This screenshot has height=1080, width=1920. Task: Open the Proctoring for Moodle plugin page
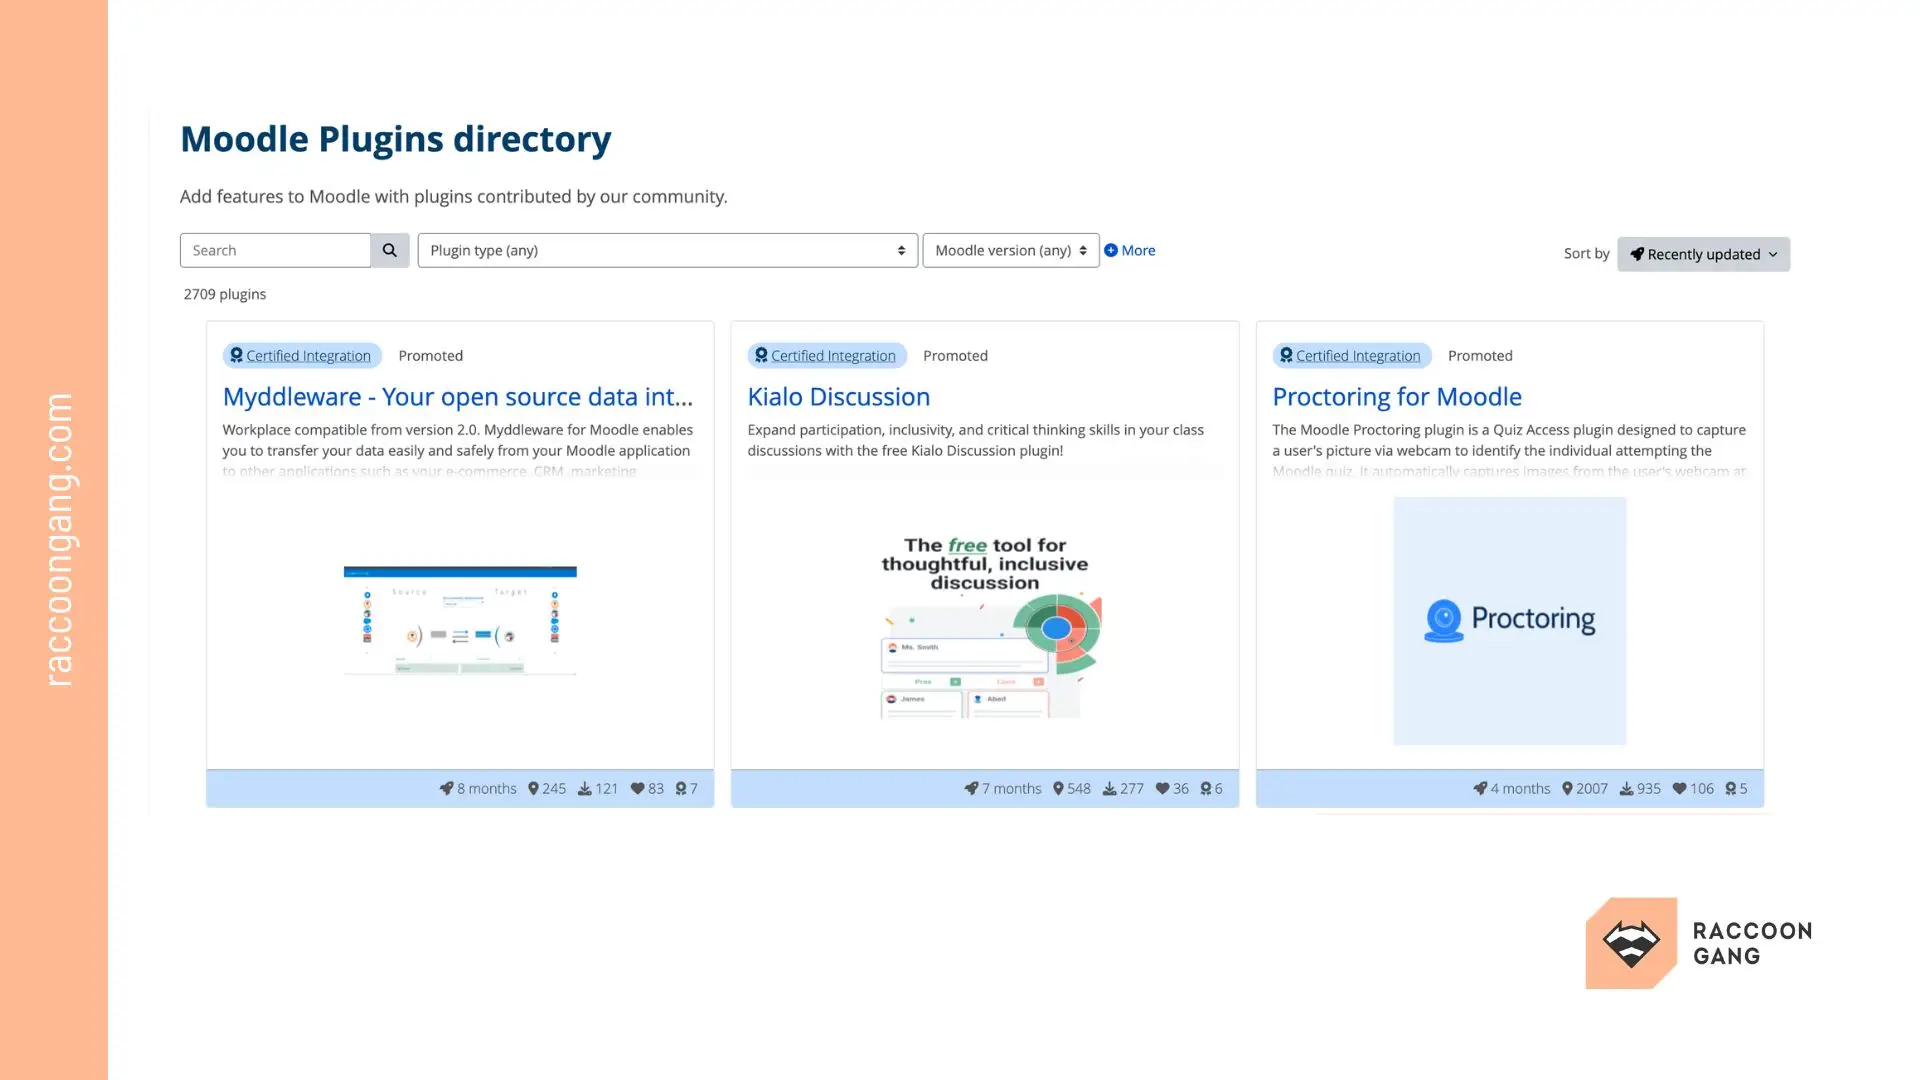(1397, 397)
